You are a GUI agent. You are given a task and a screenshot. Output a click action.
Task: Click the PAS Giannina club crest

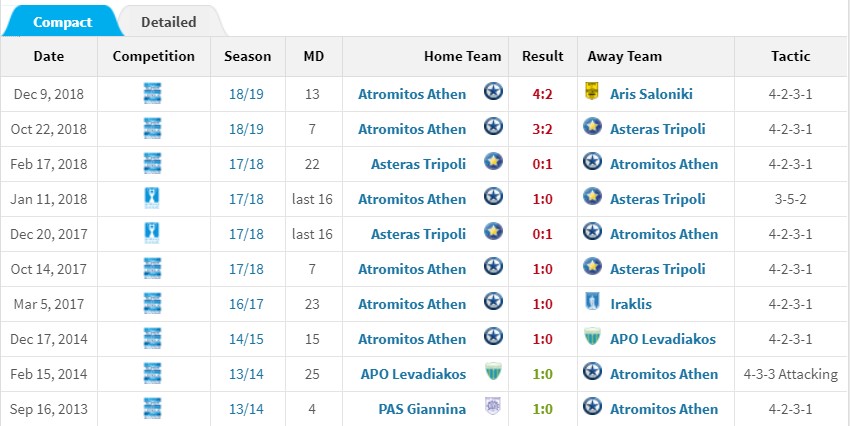493,406
